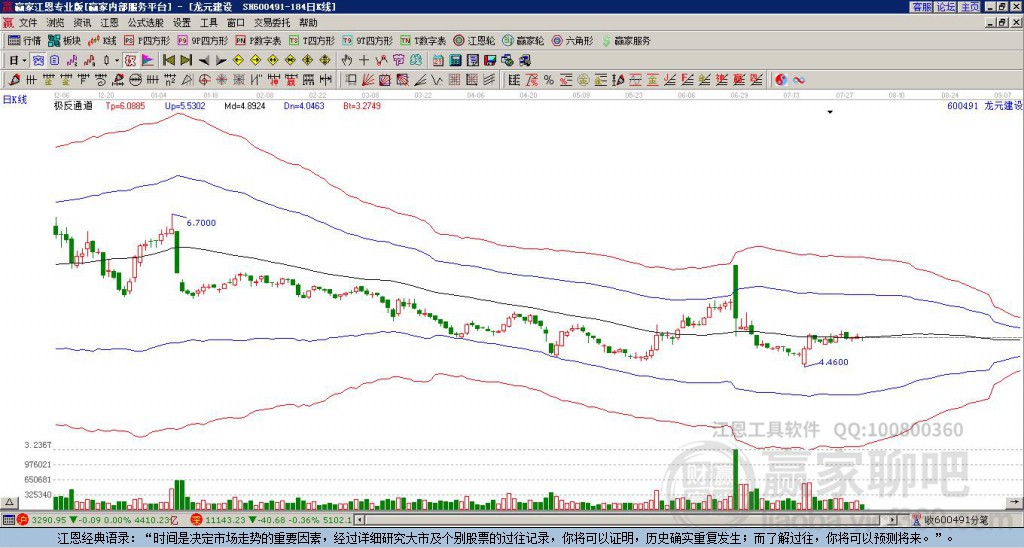Viewport: 1024px width, 548px height.
Task: Step chart right with black right arrow
Action: tap(221, 61)
